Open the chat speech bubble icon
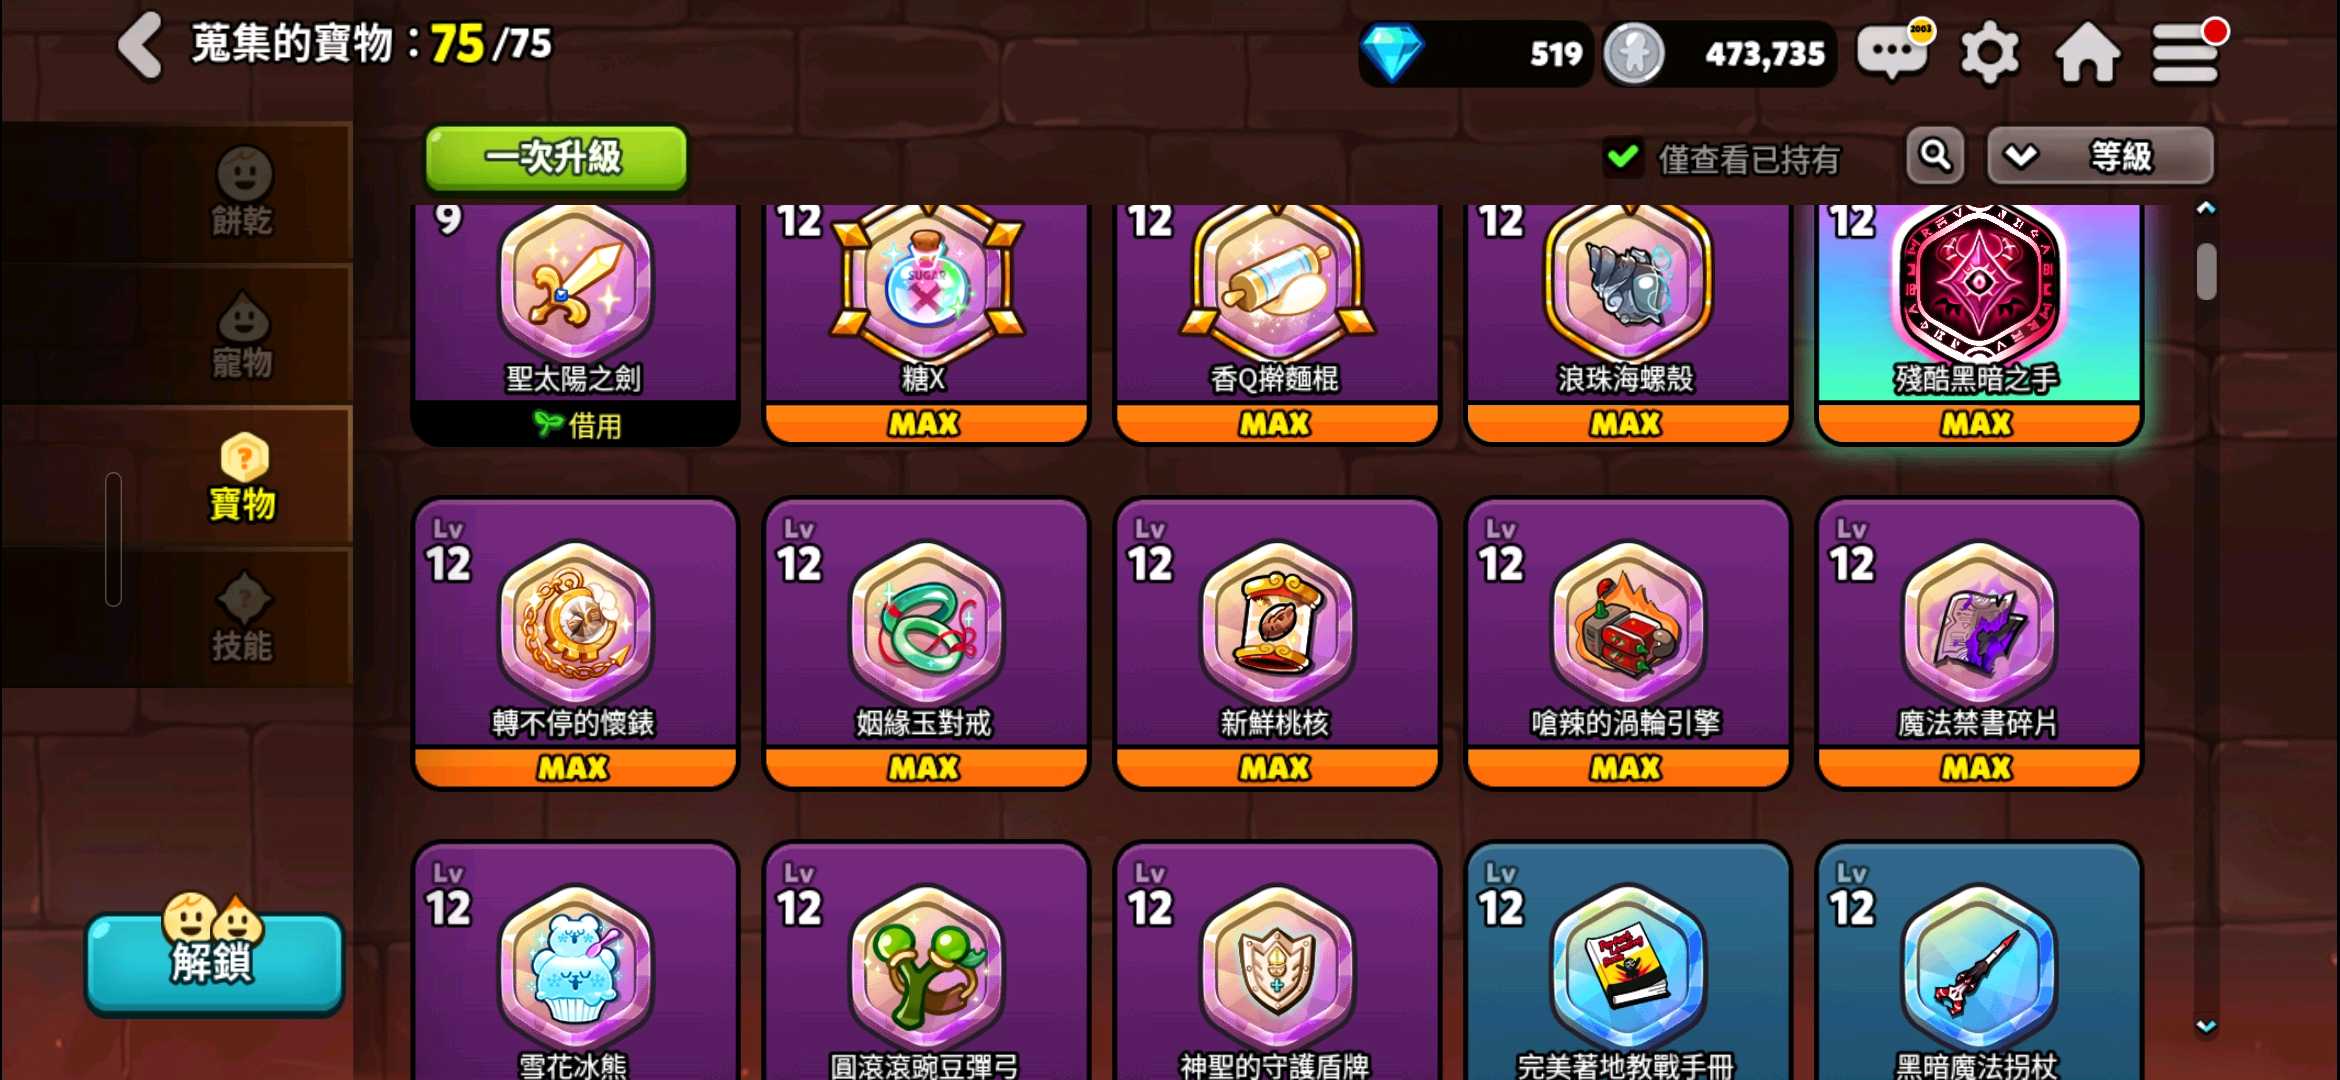The height and width of the screenshot is (1080, 2340). tap(1893, 50)
